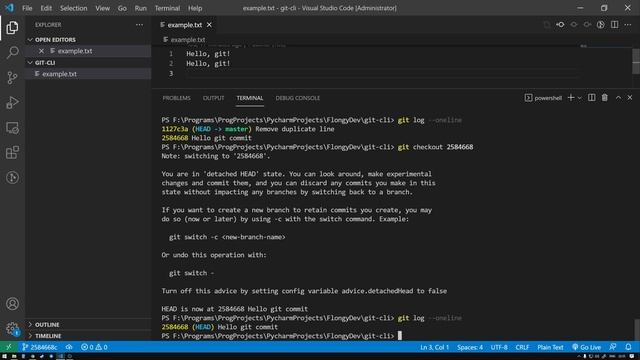Open the Run menu

pos(140,8)
